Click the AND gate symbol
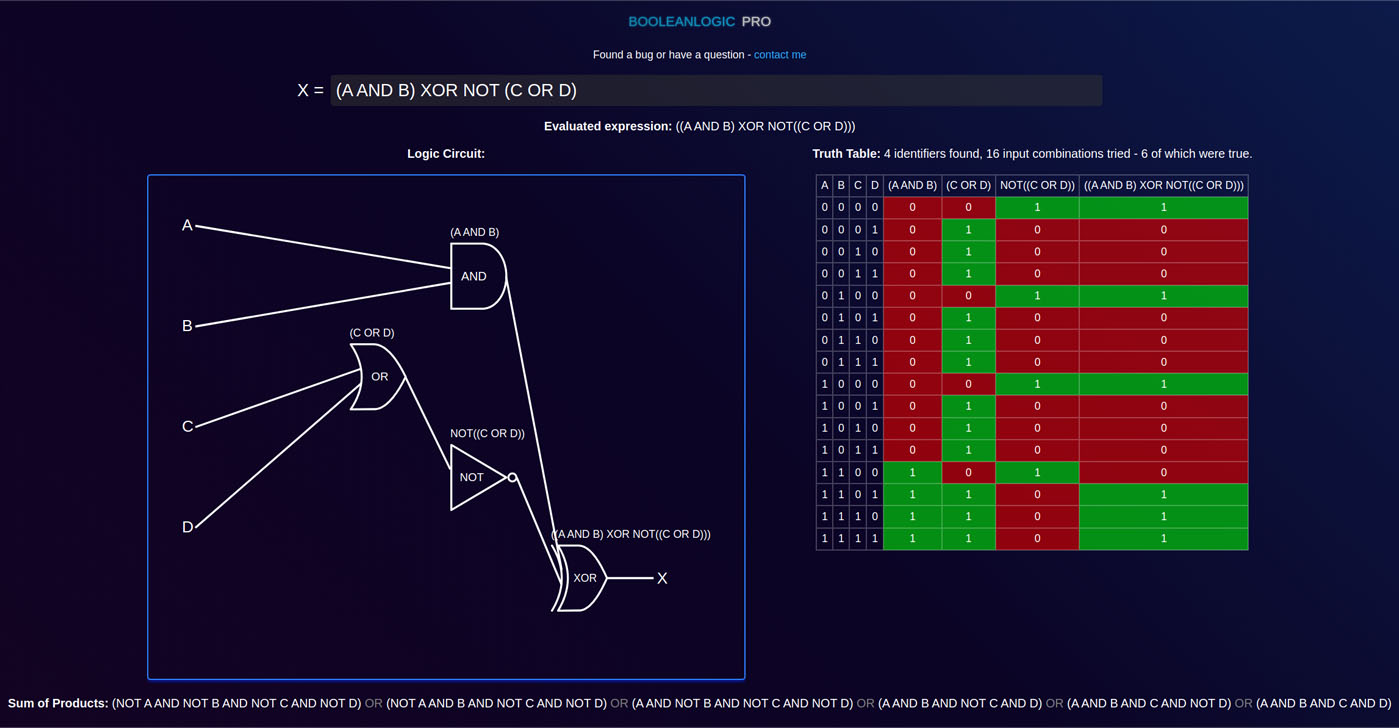The image size is (1399, 728). click(x=477, y=276)
